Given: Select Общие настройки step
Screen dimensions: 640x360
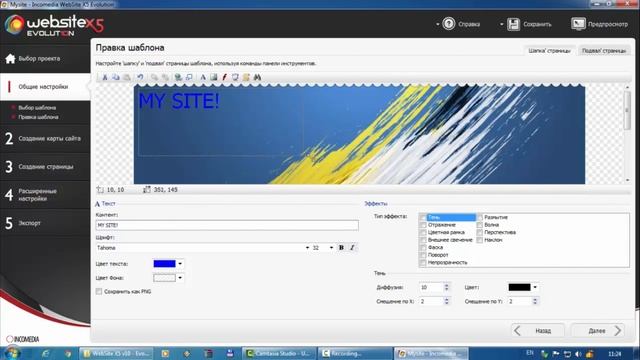Looking at the screenshot, I should (x=45, y=87).
